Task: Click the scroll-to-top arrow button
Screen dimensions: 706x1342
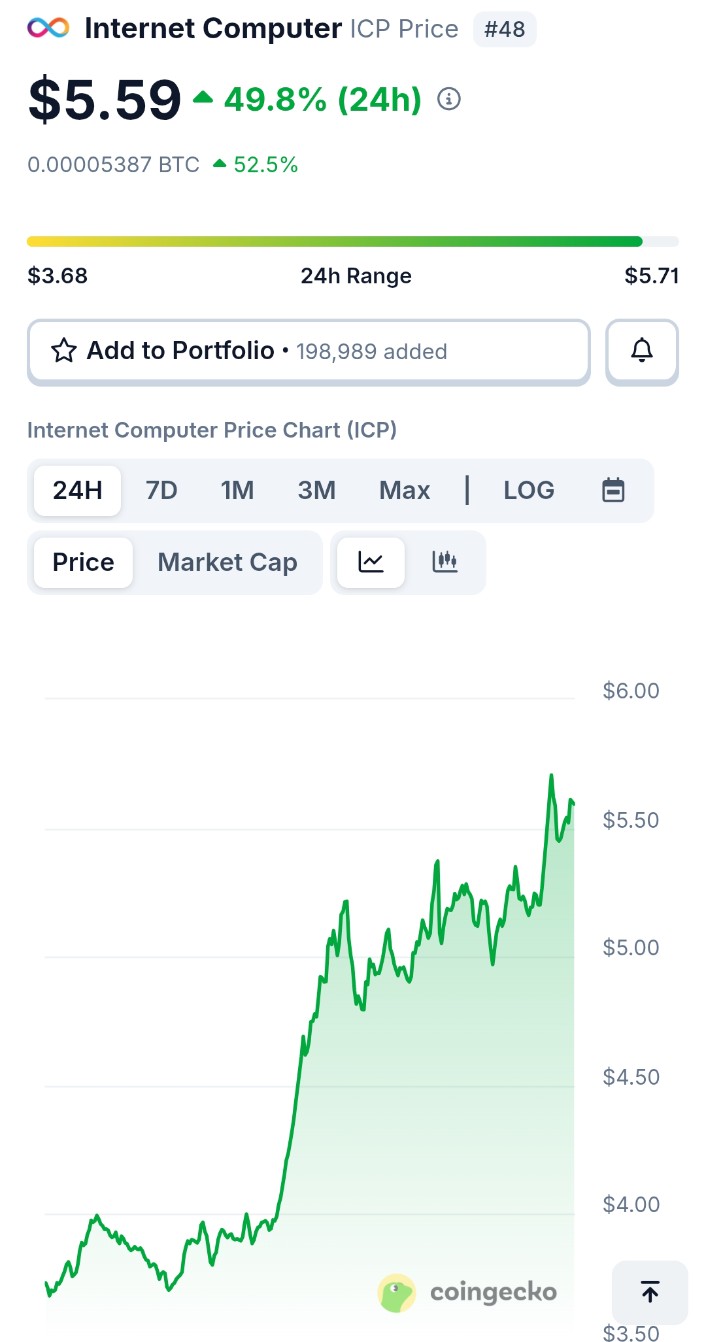Action: coord(650,1292)
